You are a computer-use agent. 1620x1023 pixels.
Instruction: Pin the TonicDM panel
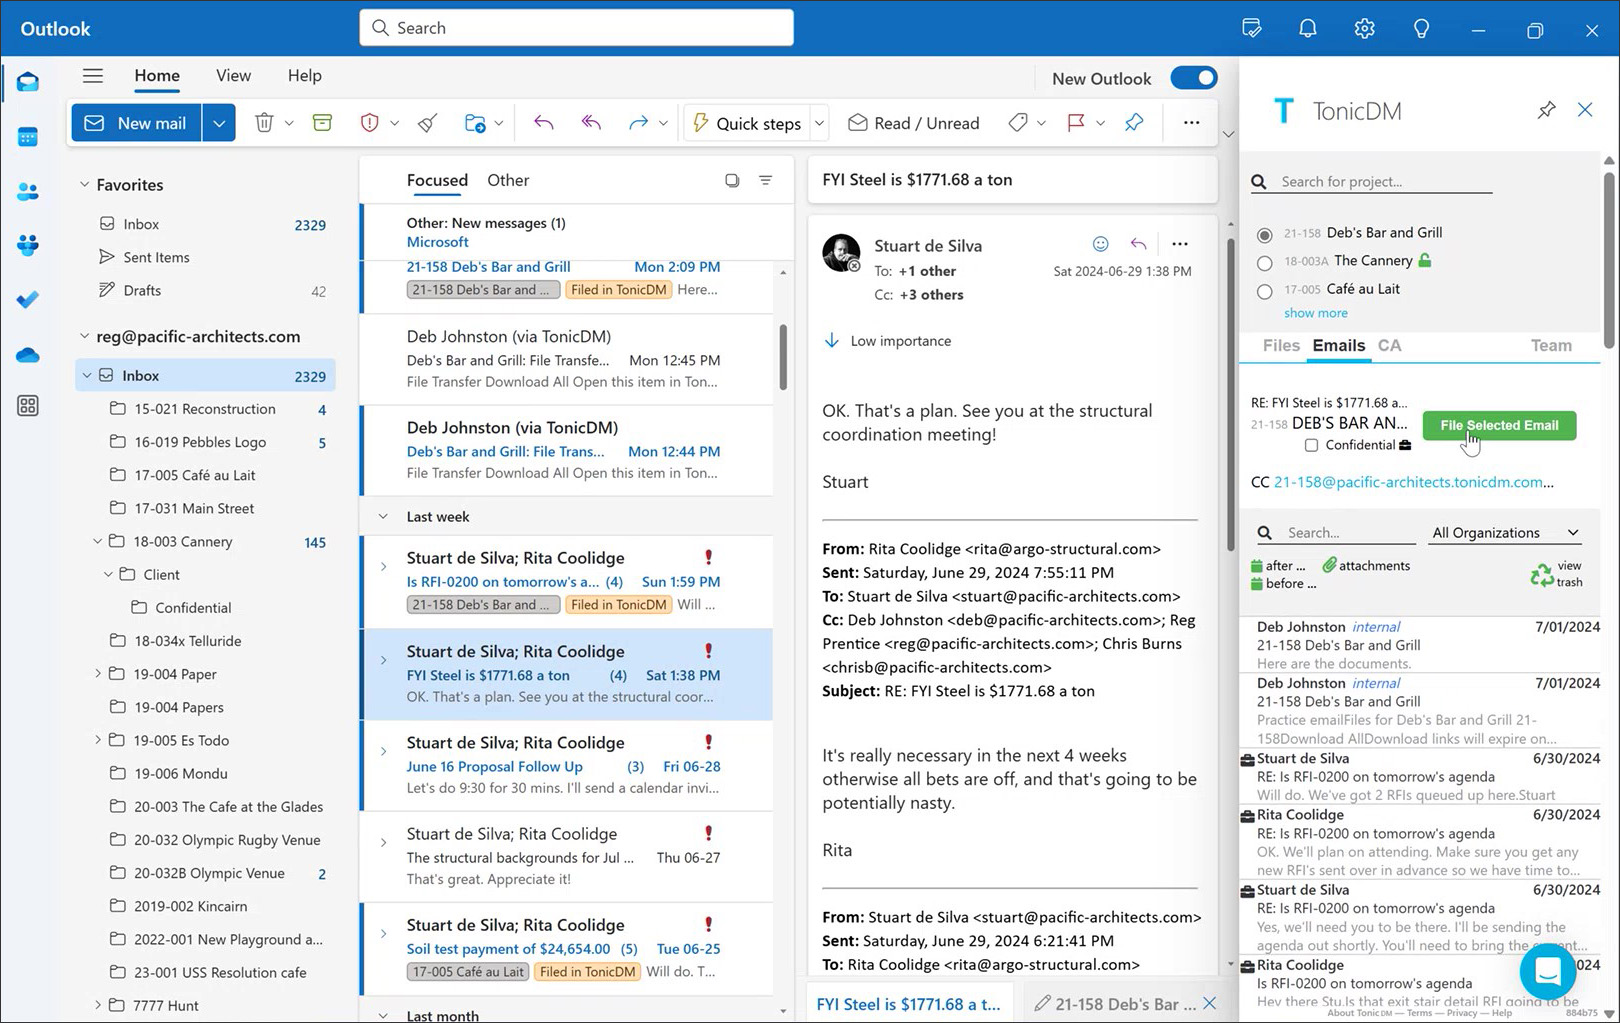coord(1546,110)
